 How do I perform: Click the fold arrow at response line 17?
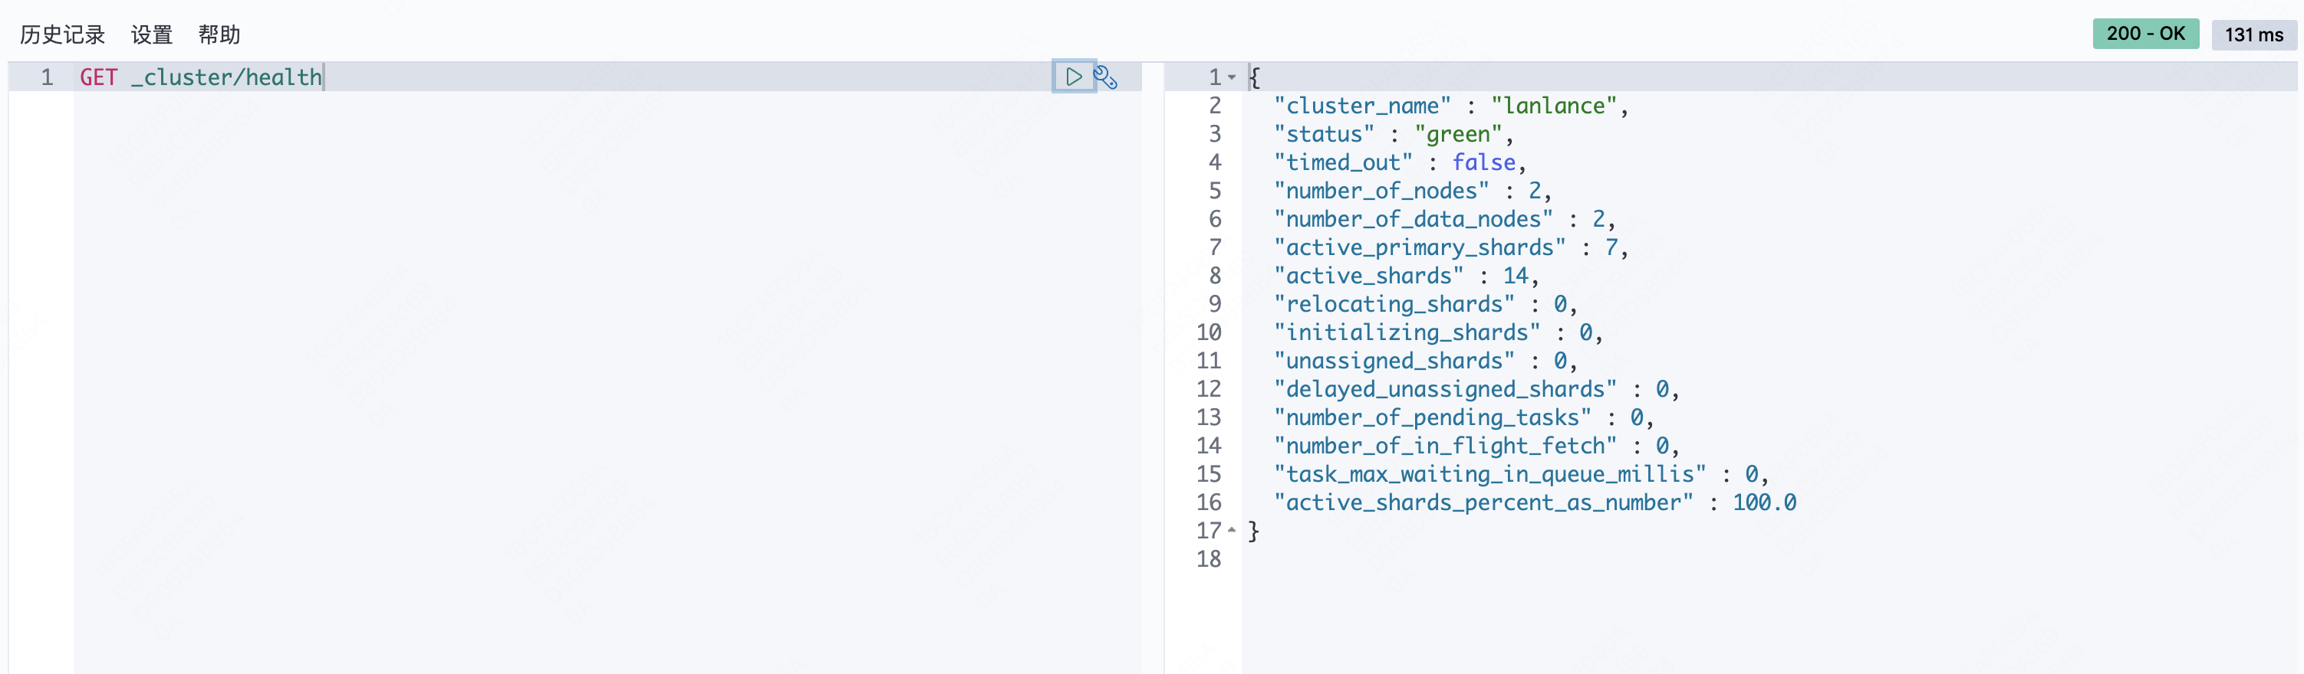pyautogui.click(x=1232, y=530)
